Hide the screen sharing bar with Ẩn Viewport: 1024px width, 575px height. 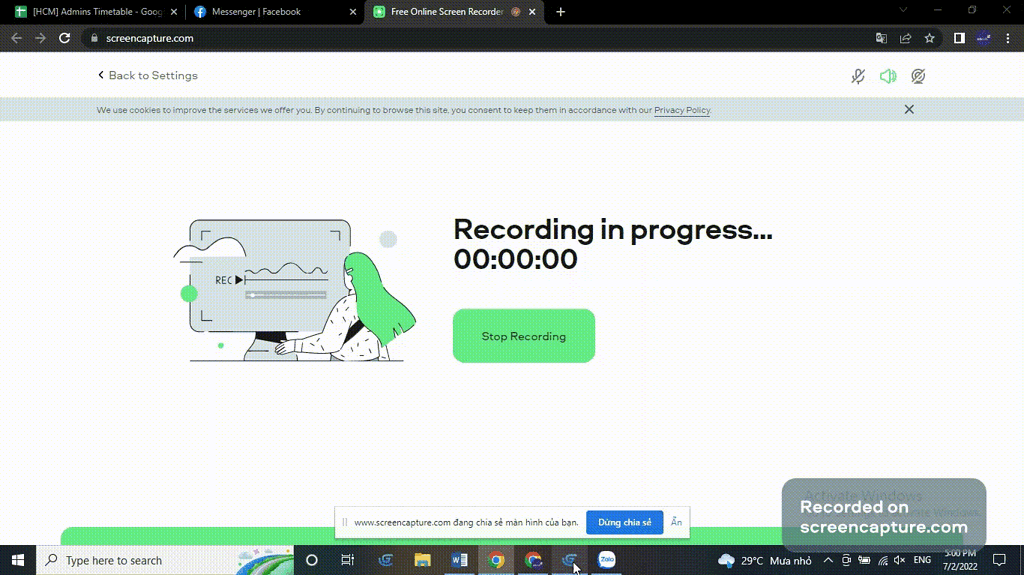tap(677, 522)
